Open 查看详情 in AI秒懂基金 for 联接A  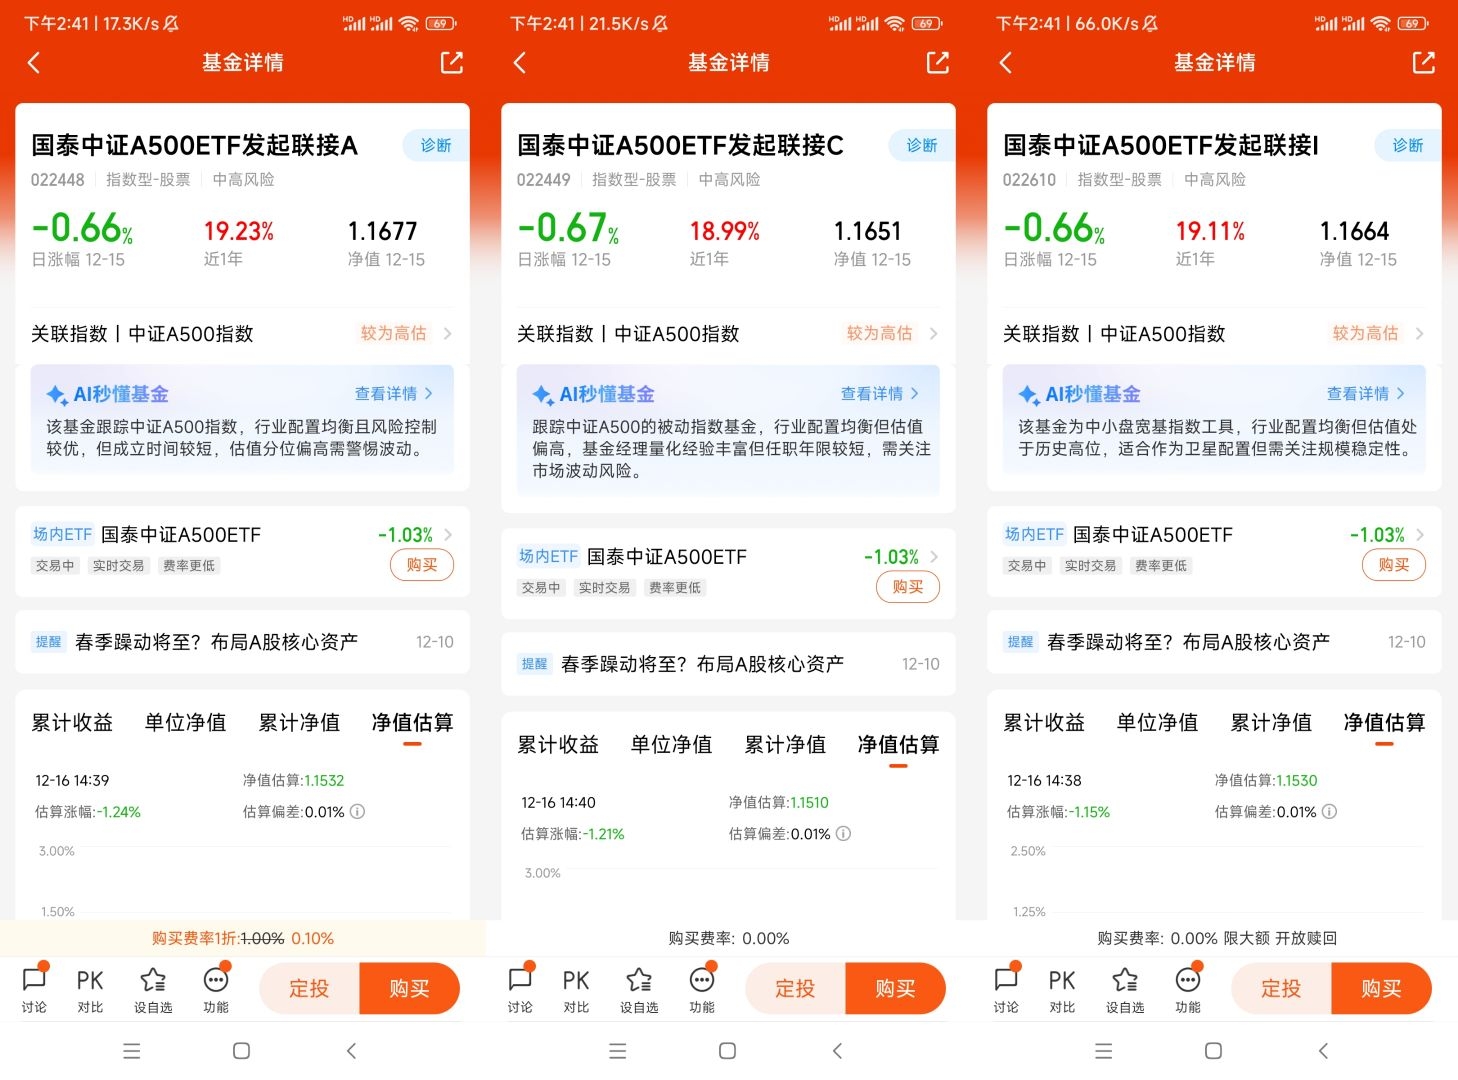tap(393, 394)
